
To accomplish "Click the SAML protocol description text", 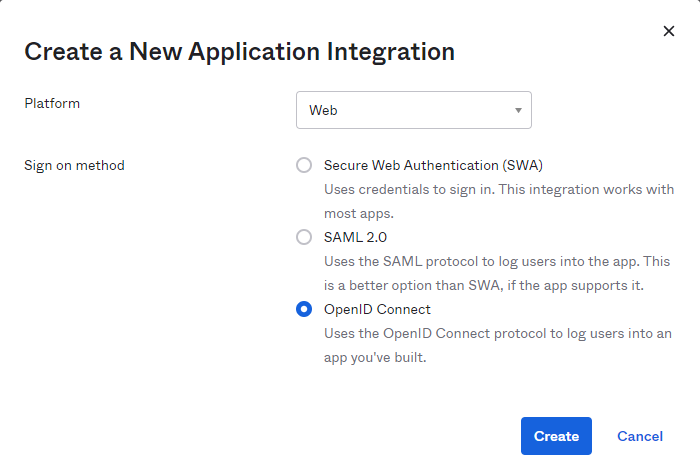I will 497,273.
